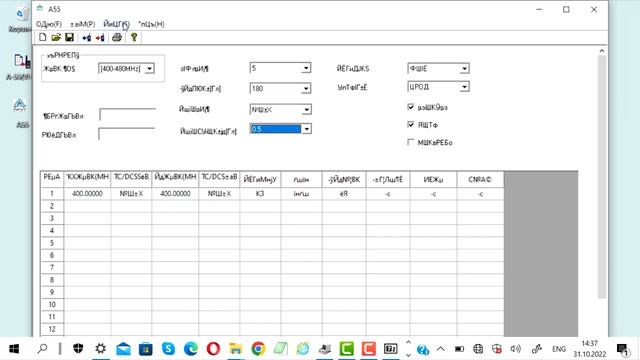Click the network globe tray icon

478,349
